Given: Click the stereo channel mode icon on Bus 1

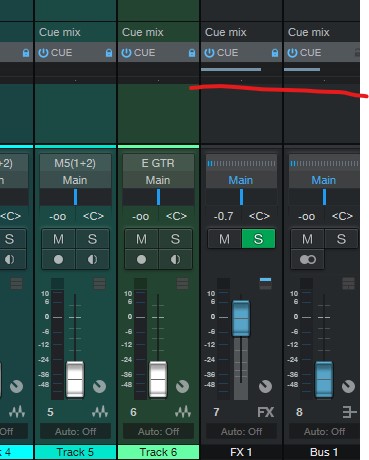Looking at the screenshot, I should (308, 259).
